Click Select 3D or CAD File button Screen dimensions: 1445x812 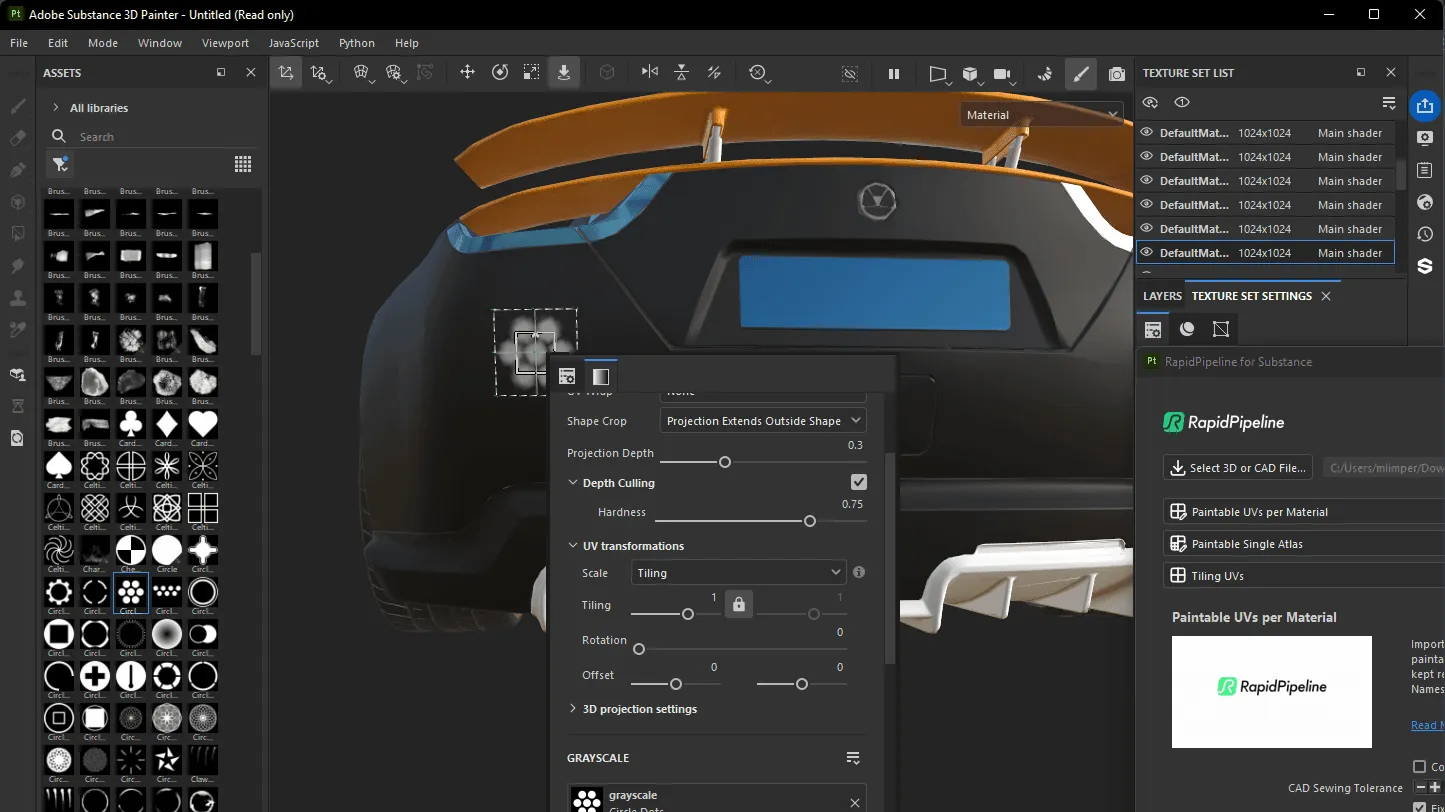[1238, 468]
